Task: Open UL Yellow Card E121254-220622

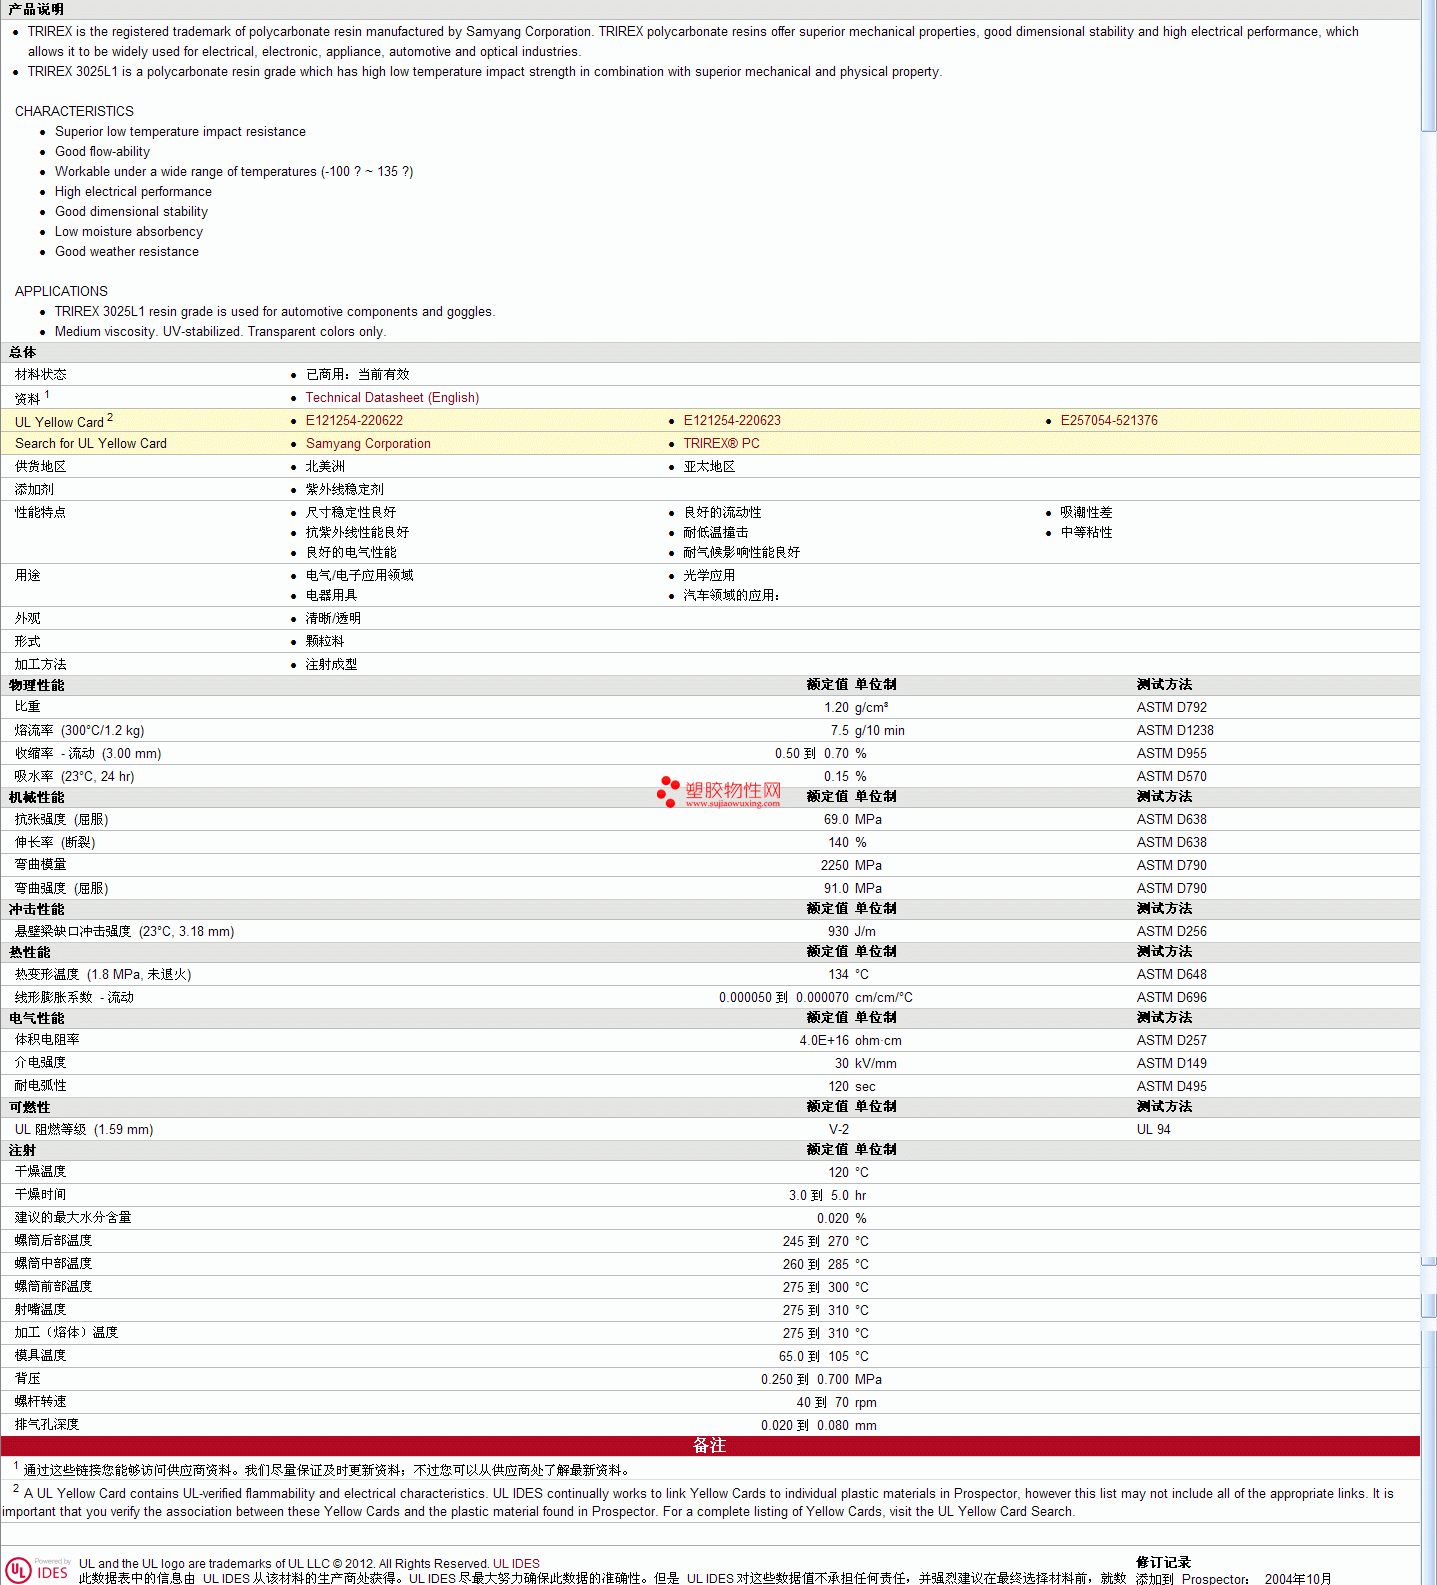Action: (x=354, y=421)
